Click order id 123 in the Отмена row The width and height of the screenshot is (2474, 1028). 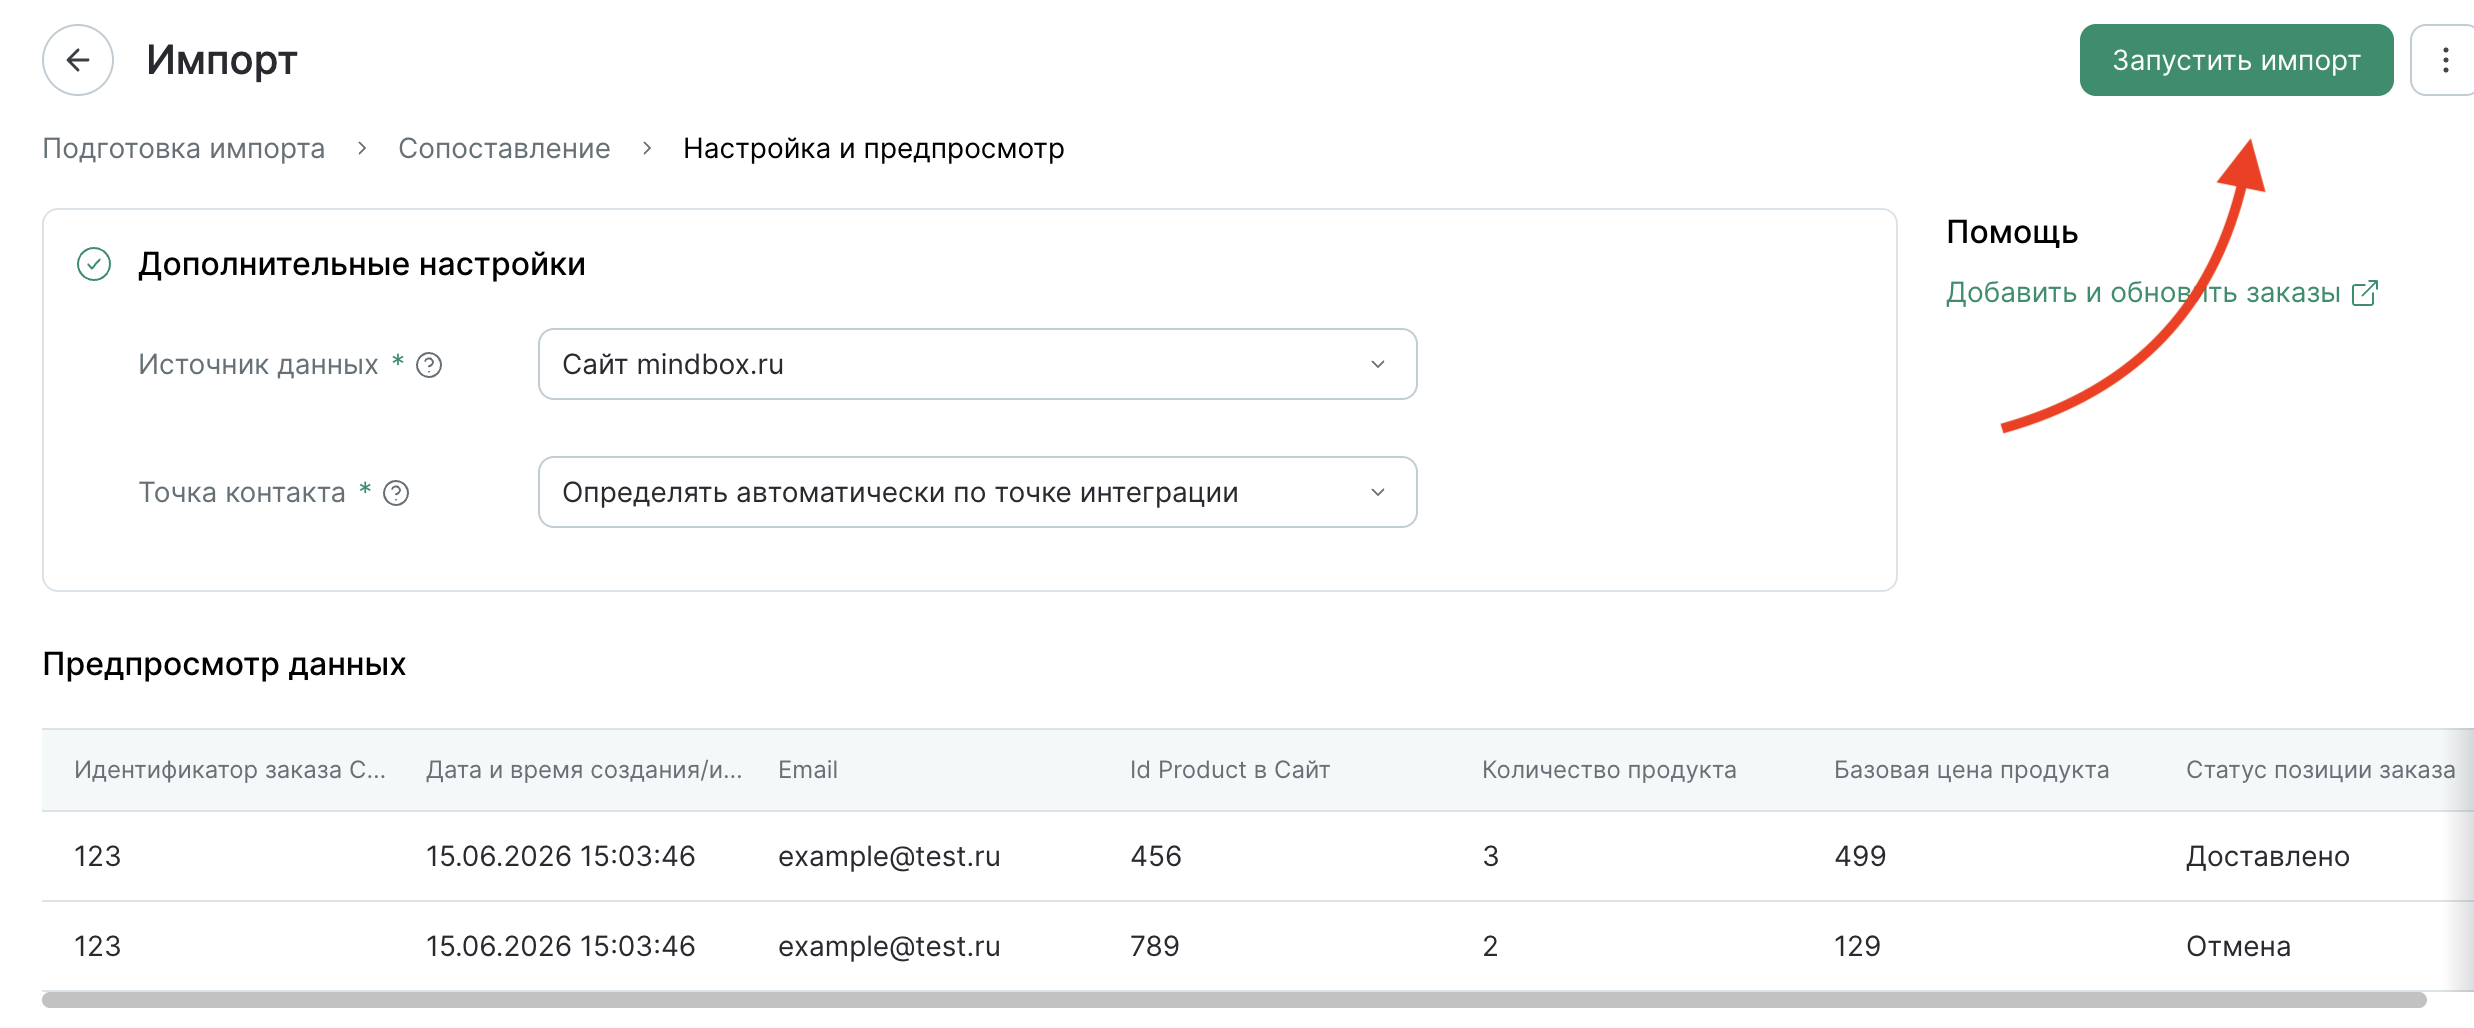click(97, 946)
